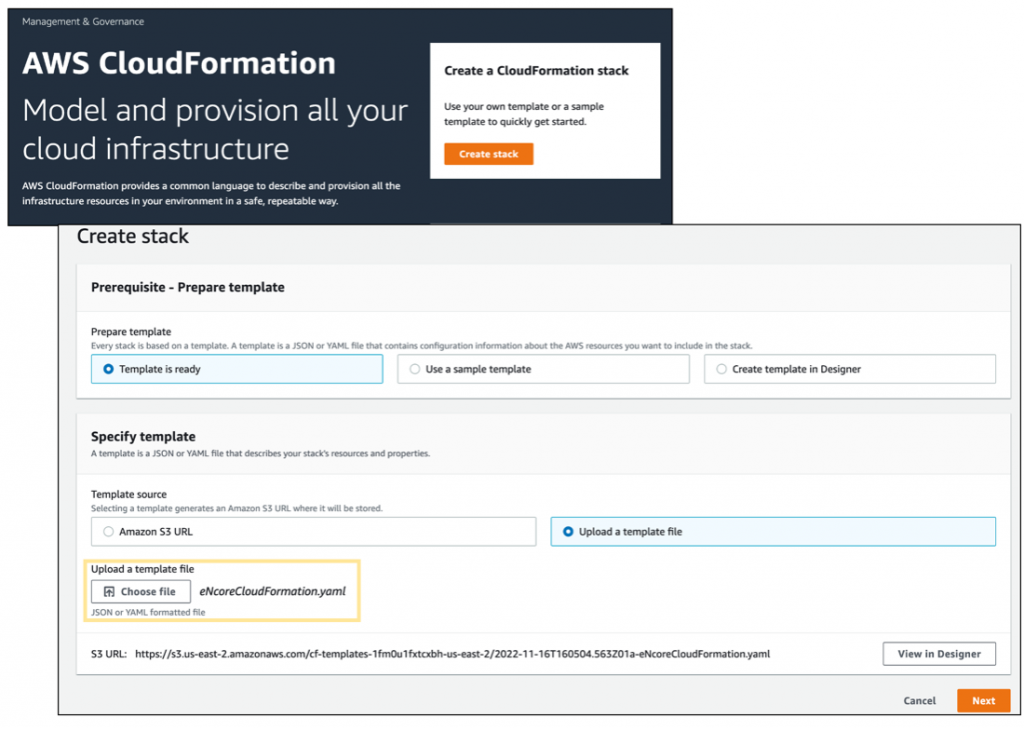The height and width of the screenshot is (731, 1024).
Task: Click the Management & Governance category label
Action: (x=83, y=21)
